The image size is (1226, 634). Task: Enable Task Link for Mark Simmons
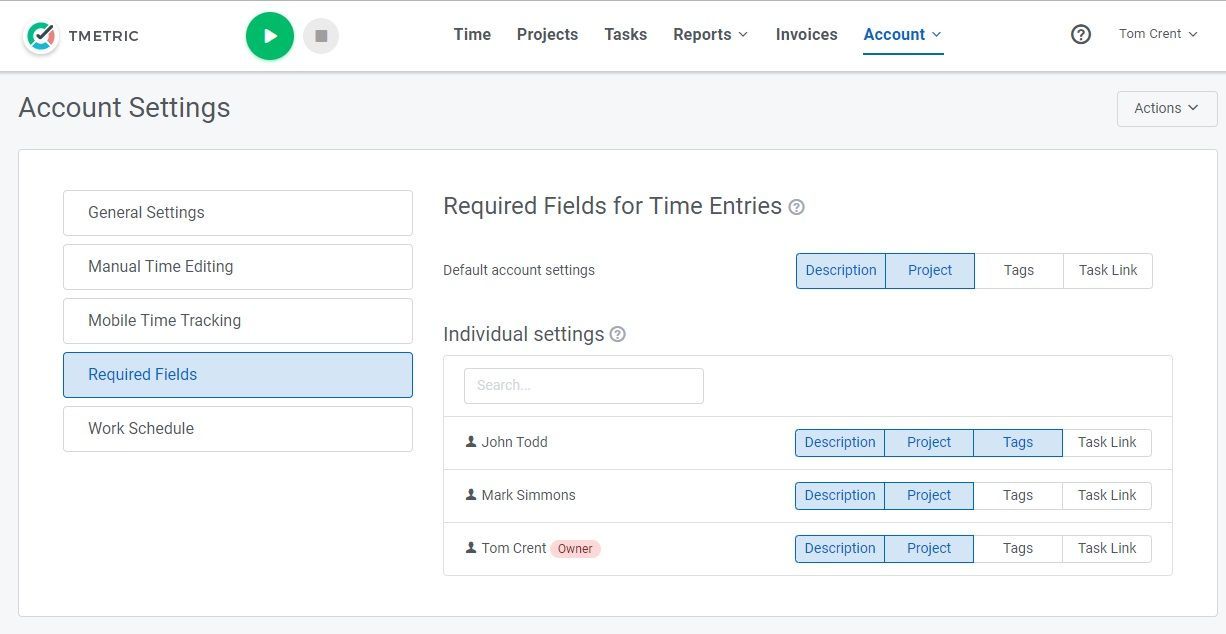1107,496
